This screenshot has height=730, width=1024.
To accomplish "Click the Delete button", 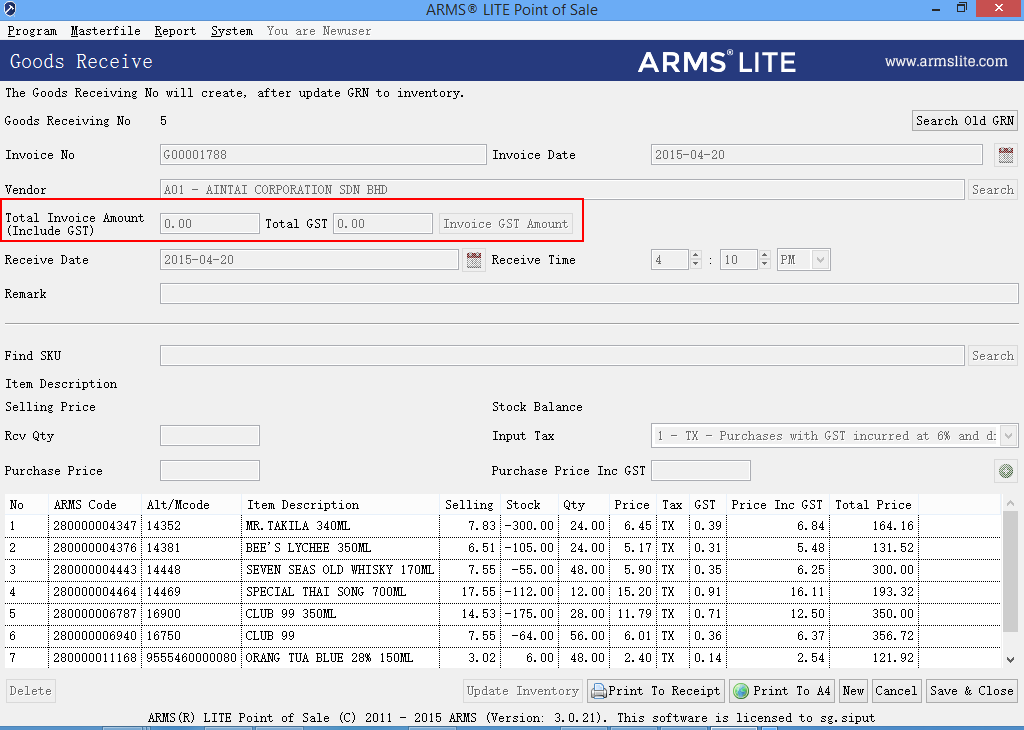I will [31, 691].
